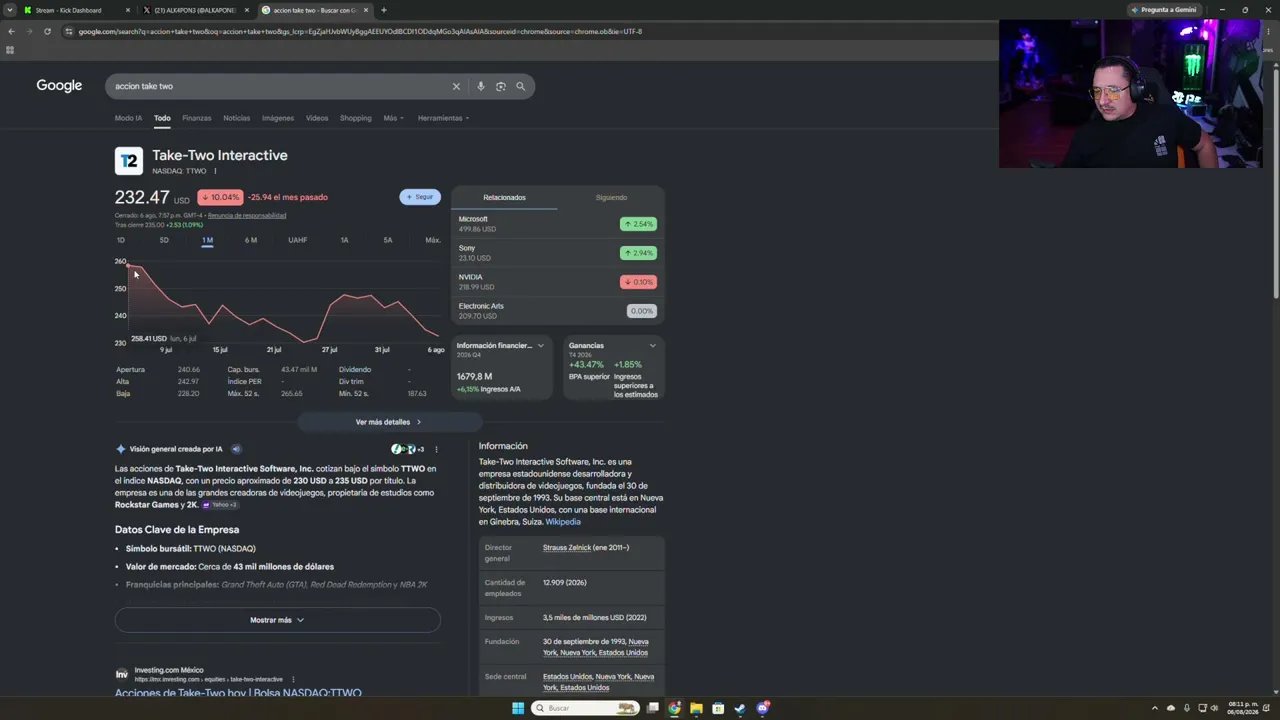Open three-dot menu beside NASDAQ: TTWO
The height and width of the screenshot is (720, 1280).
[x=215, y=171]
